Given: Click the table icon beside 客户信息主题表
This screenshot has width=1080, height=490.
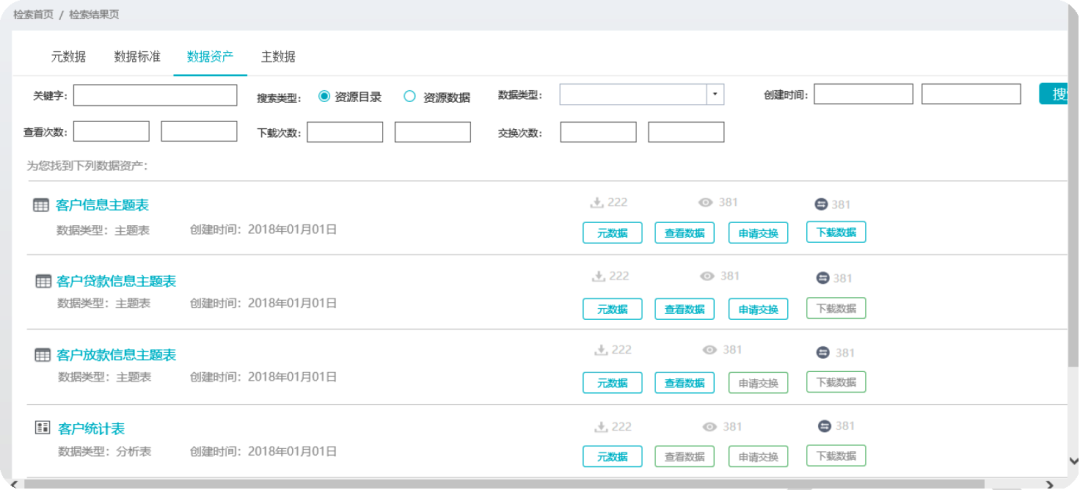Looking at the screenshot, I should (x=41, y=205).
